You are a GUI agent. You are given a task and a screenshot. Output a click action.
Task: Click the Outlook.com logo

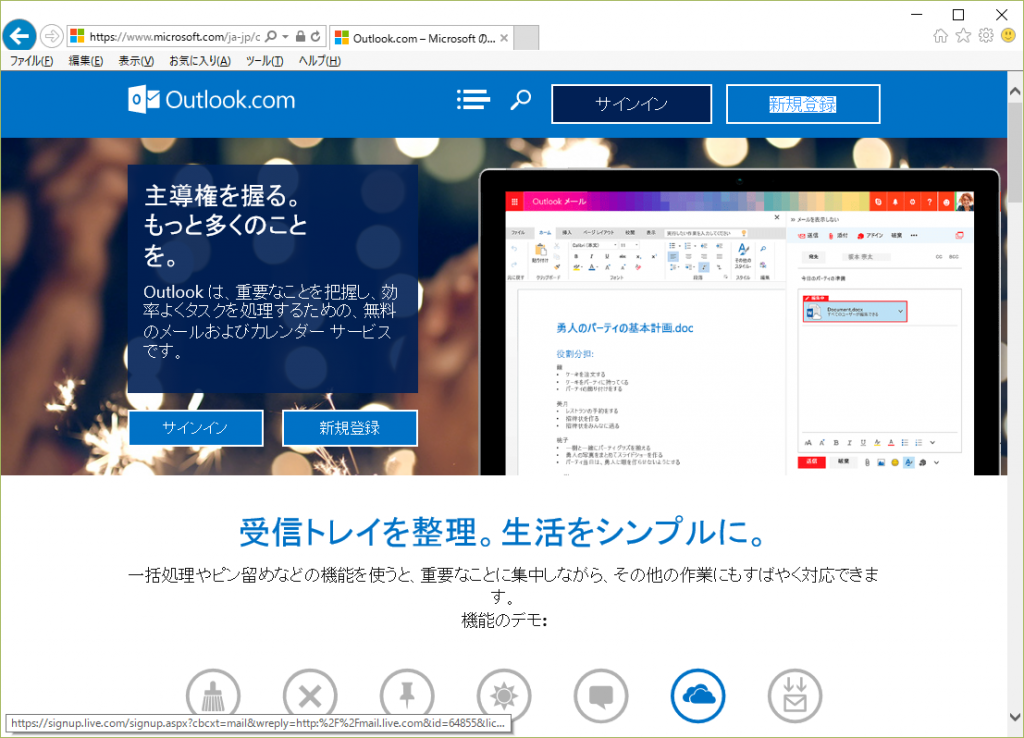point(212,100)
